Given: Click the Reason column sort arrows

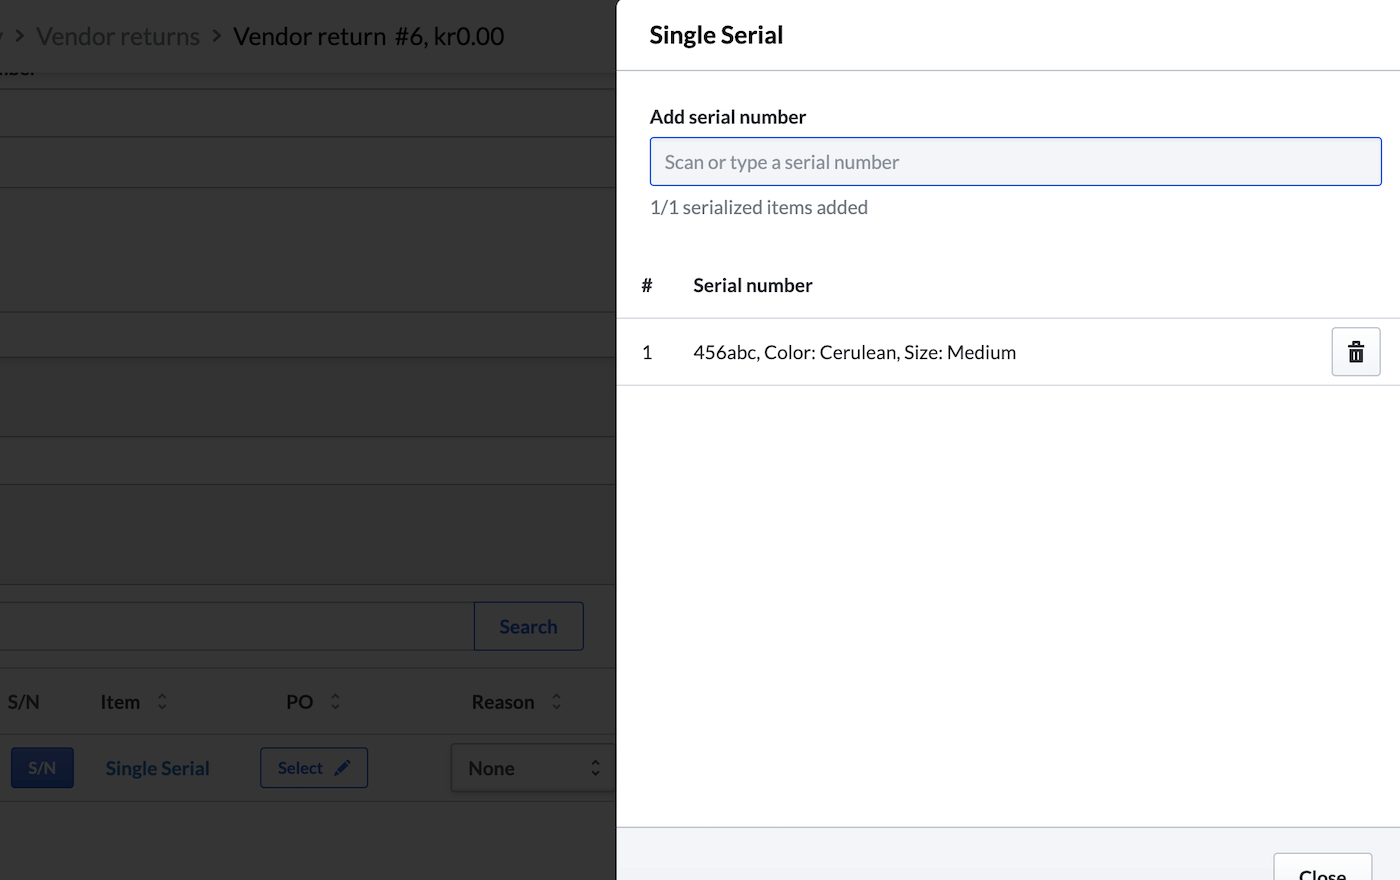Looking at the screenshot, I should click(556, 701).
